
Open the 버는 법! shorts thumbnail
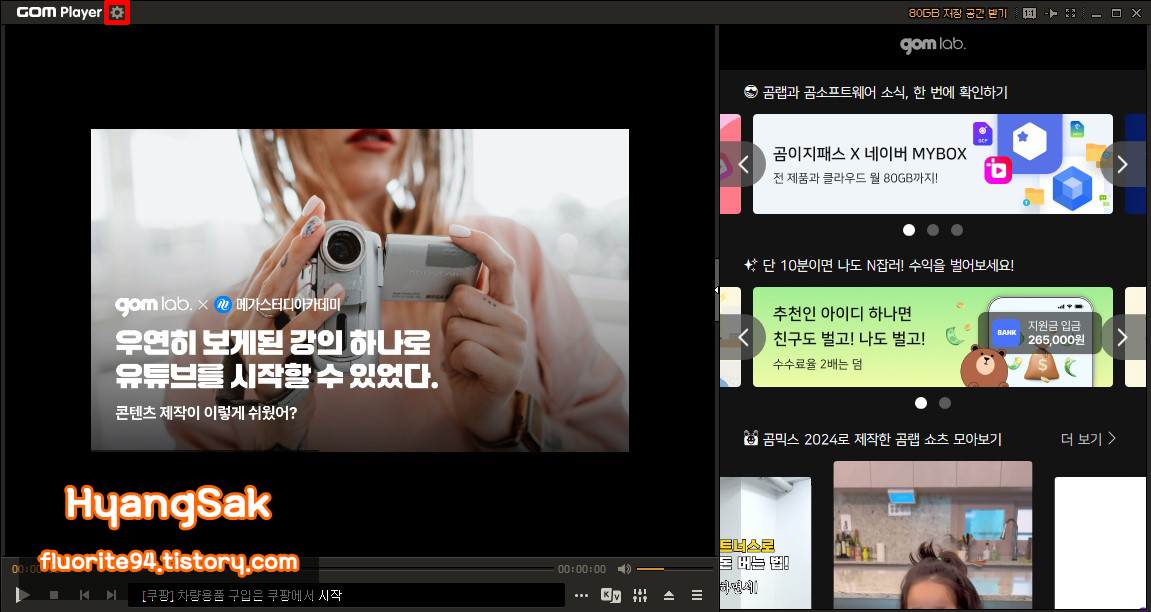[x=766, y=543]
